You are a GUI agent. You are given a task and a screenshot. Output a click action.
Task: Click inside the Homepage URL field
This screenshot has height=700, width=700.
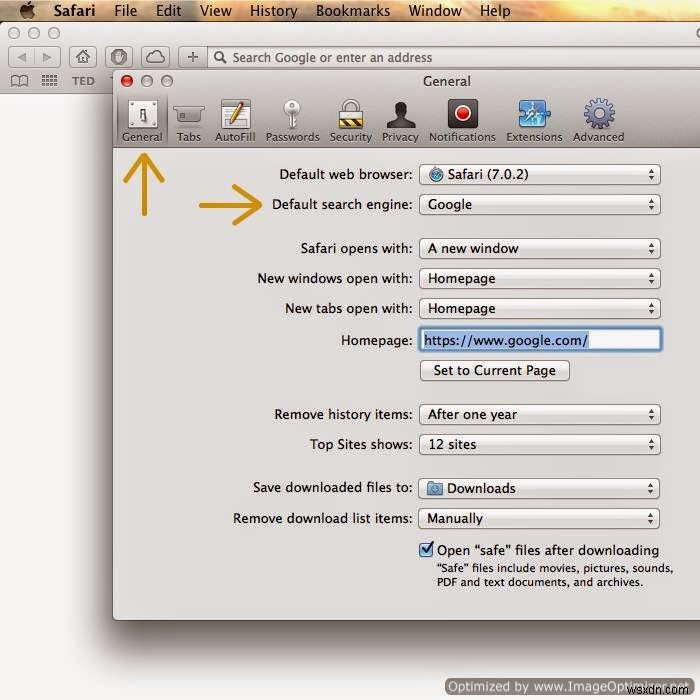pyautogui.click(x=540, y=340)
